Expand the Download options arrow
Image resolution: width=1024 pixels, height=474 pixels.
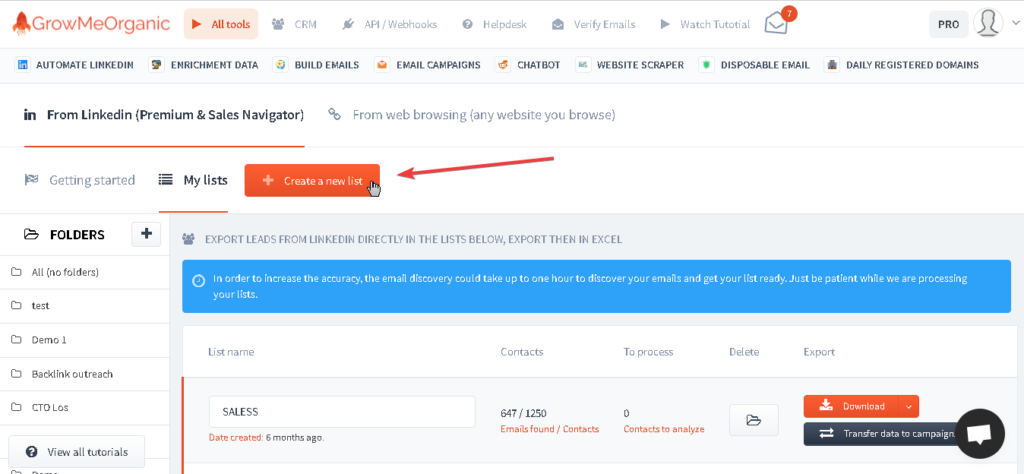pyautogui.click(x=908, y=406)
